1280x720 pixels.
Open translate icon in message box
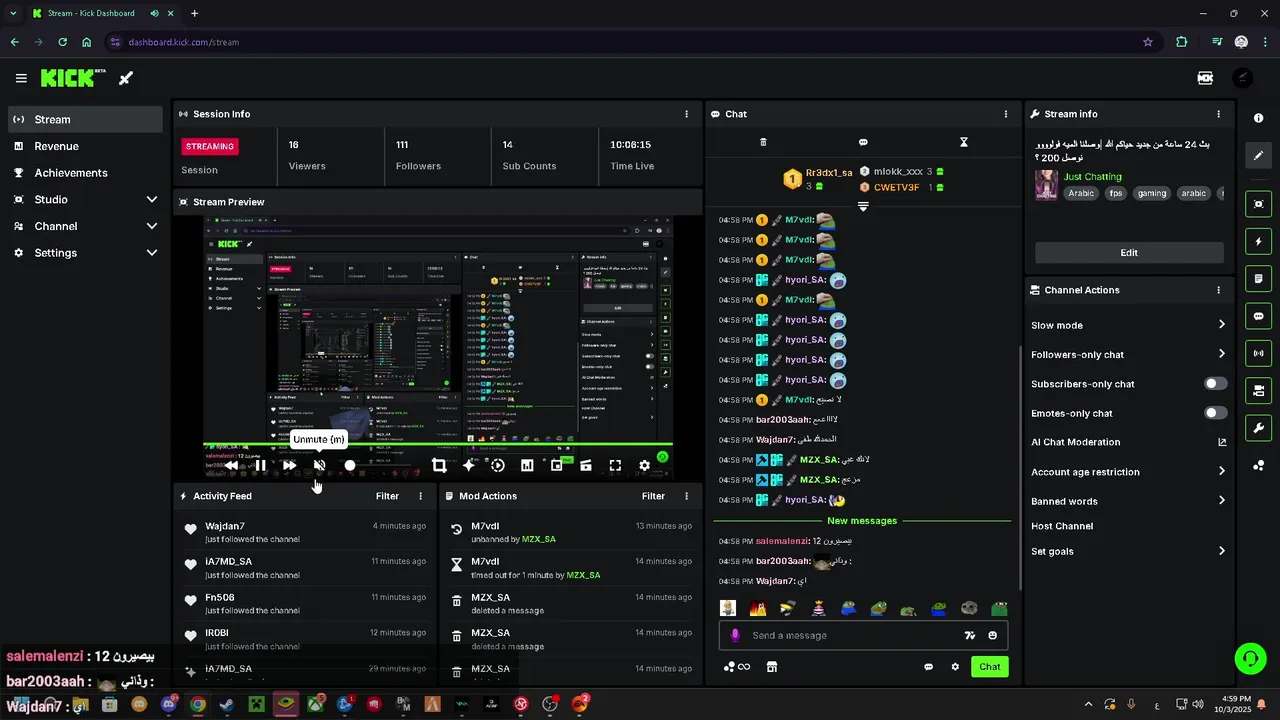pos(969,635)
